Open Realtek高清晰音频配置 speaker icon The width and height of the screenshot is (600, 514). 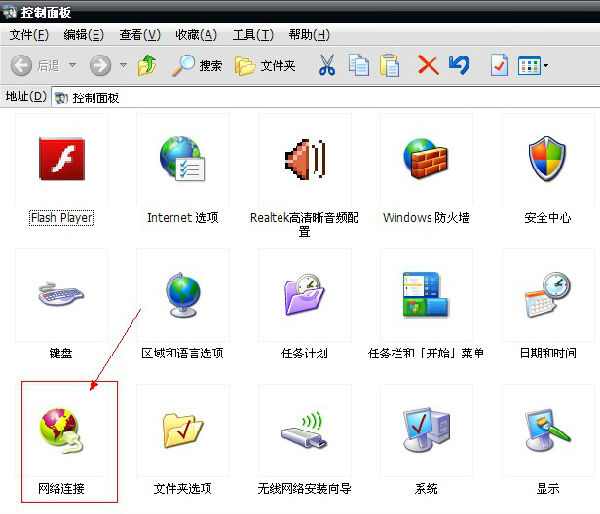point(305,159)
